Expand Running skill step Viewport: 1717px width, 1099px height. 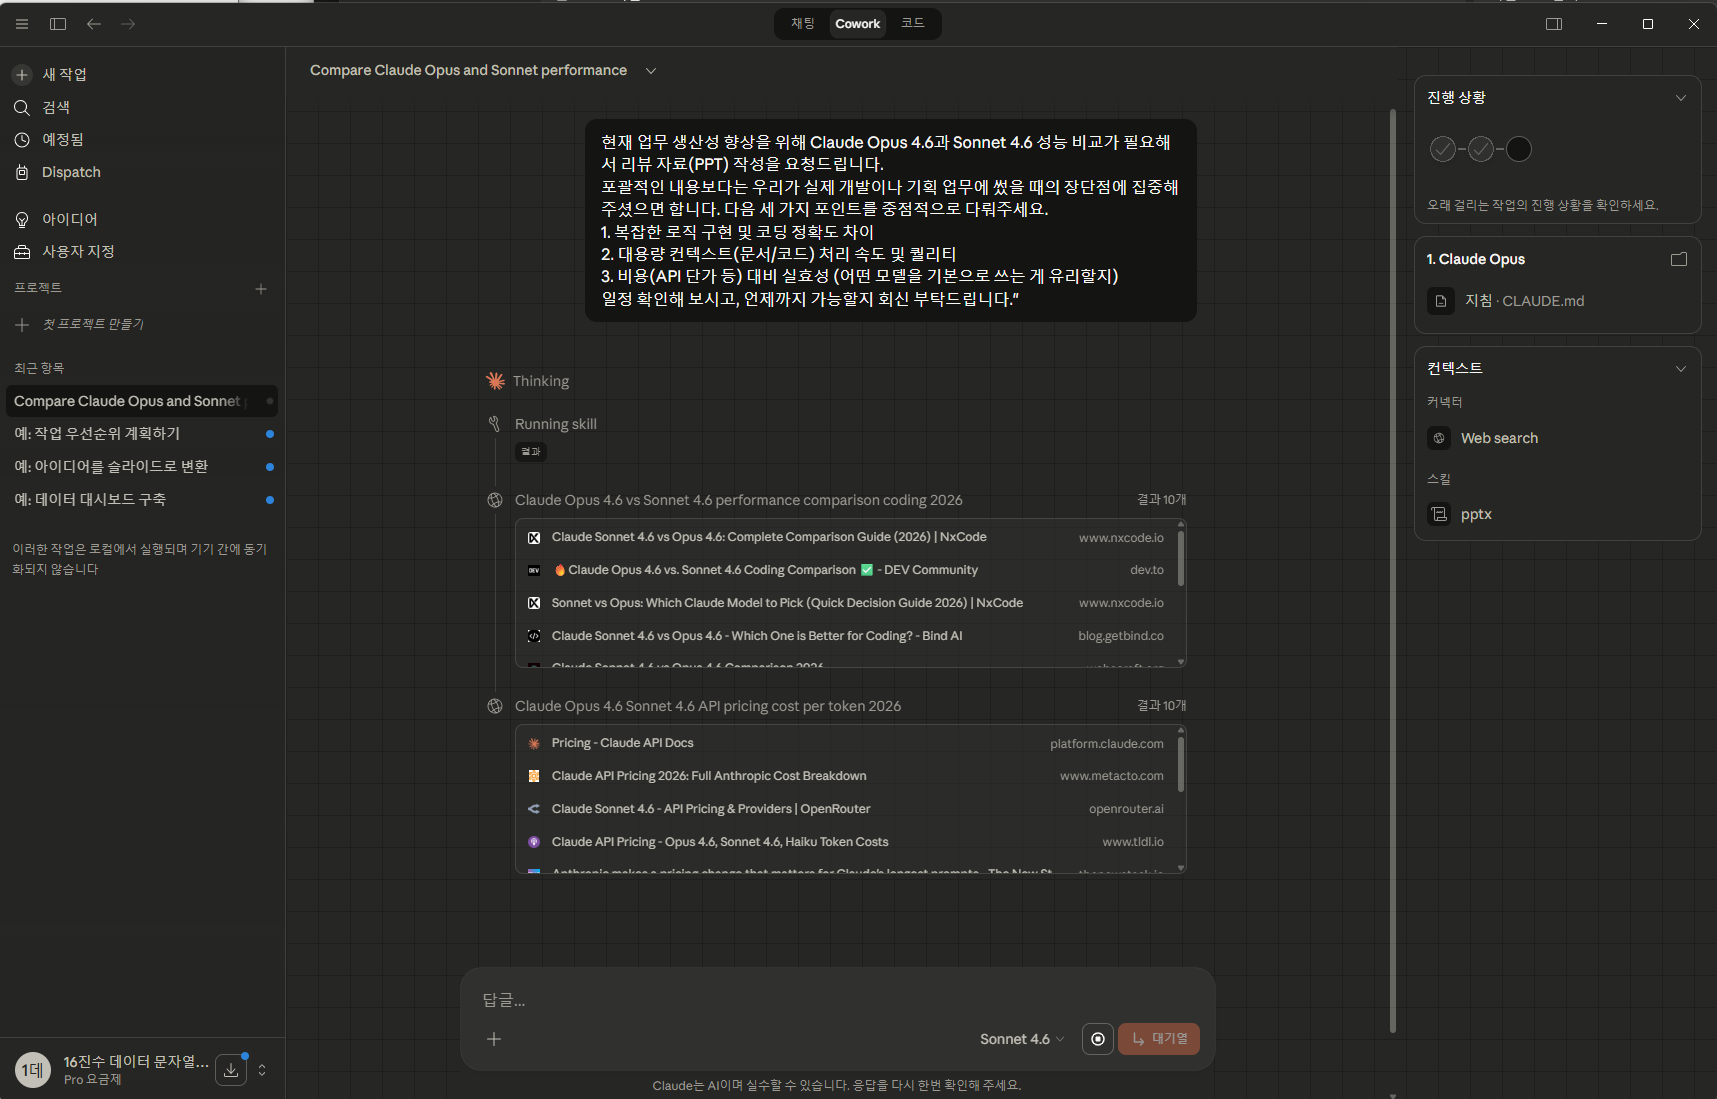[556, 424]
